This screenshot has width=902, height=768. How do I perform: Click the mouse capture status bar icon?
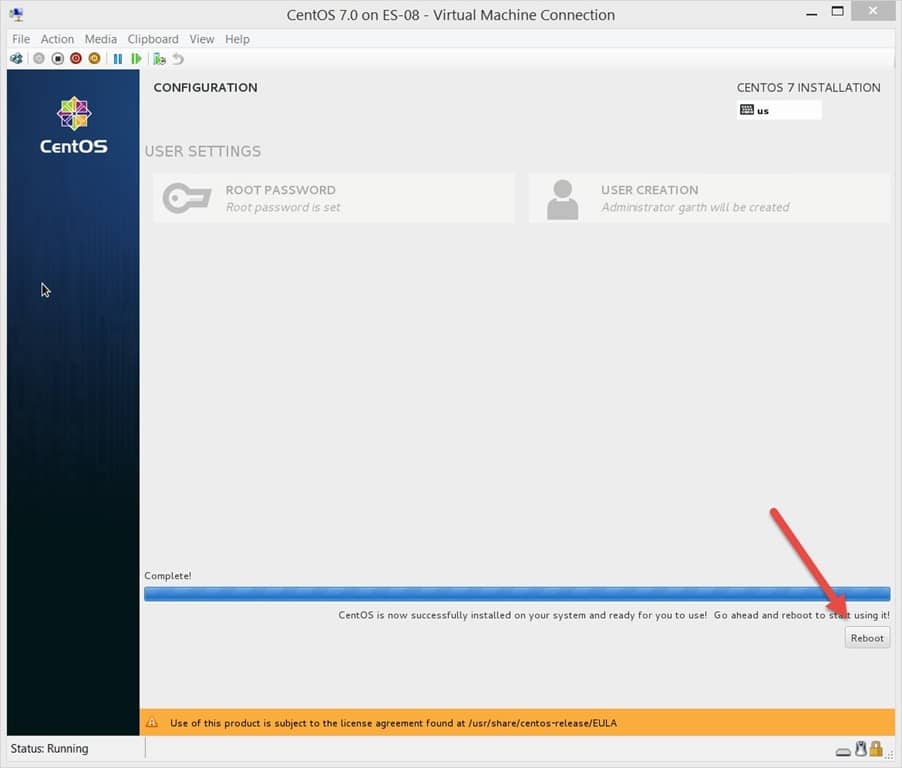860,748
